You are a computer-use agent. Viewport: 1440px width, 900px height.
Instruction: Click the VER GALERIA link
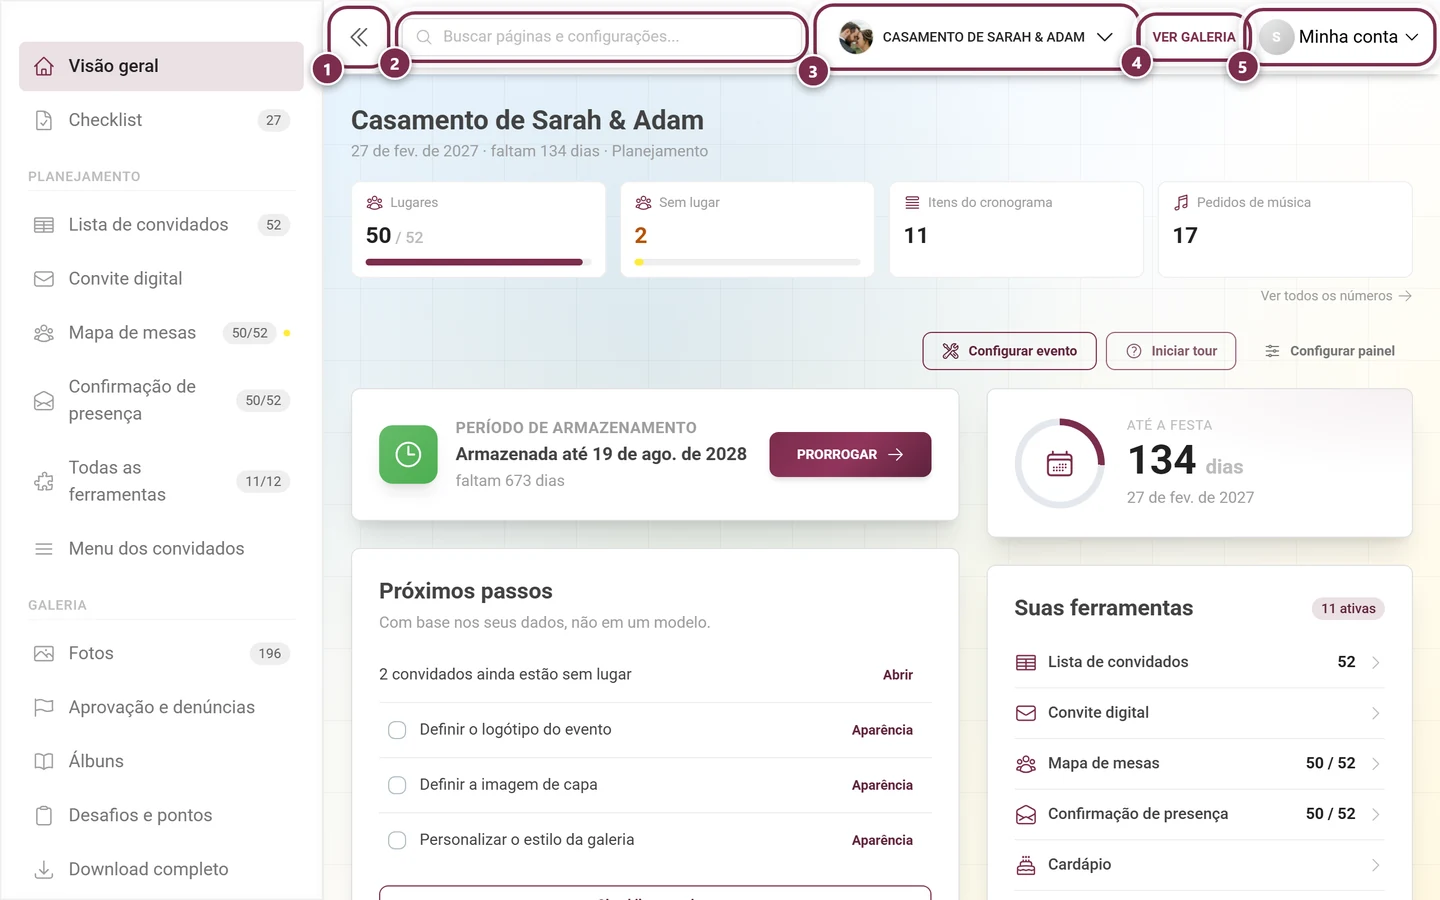1194,37
